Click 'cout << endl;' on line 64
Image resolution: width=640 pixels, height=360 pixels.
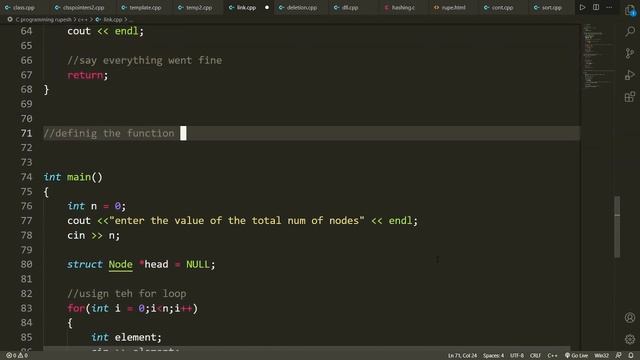(105, 31)
